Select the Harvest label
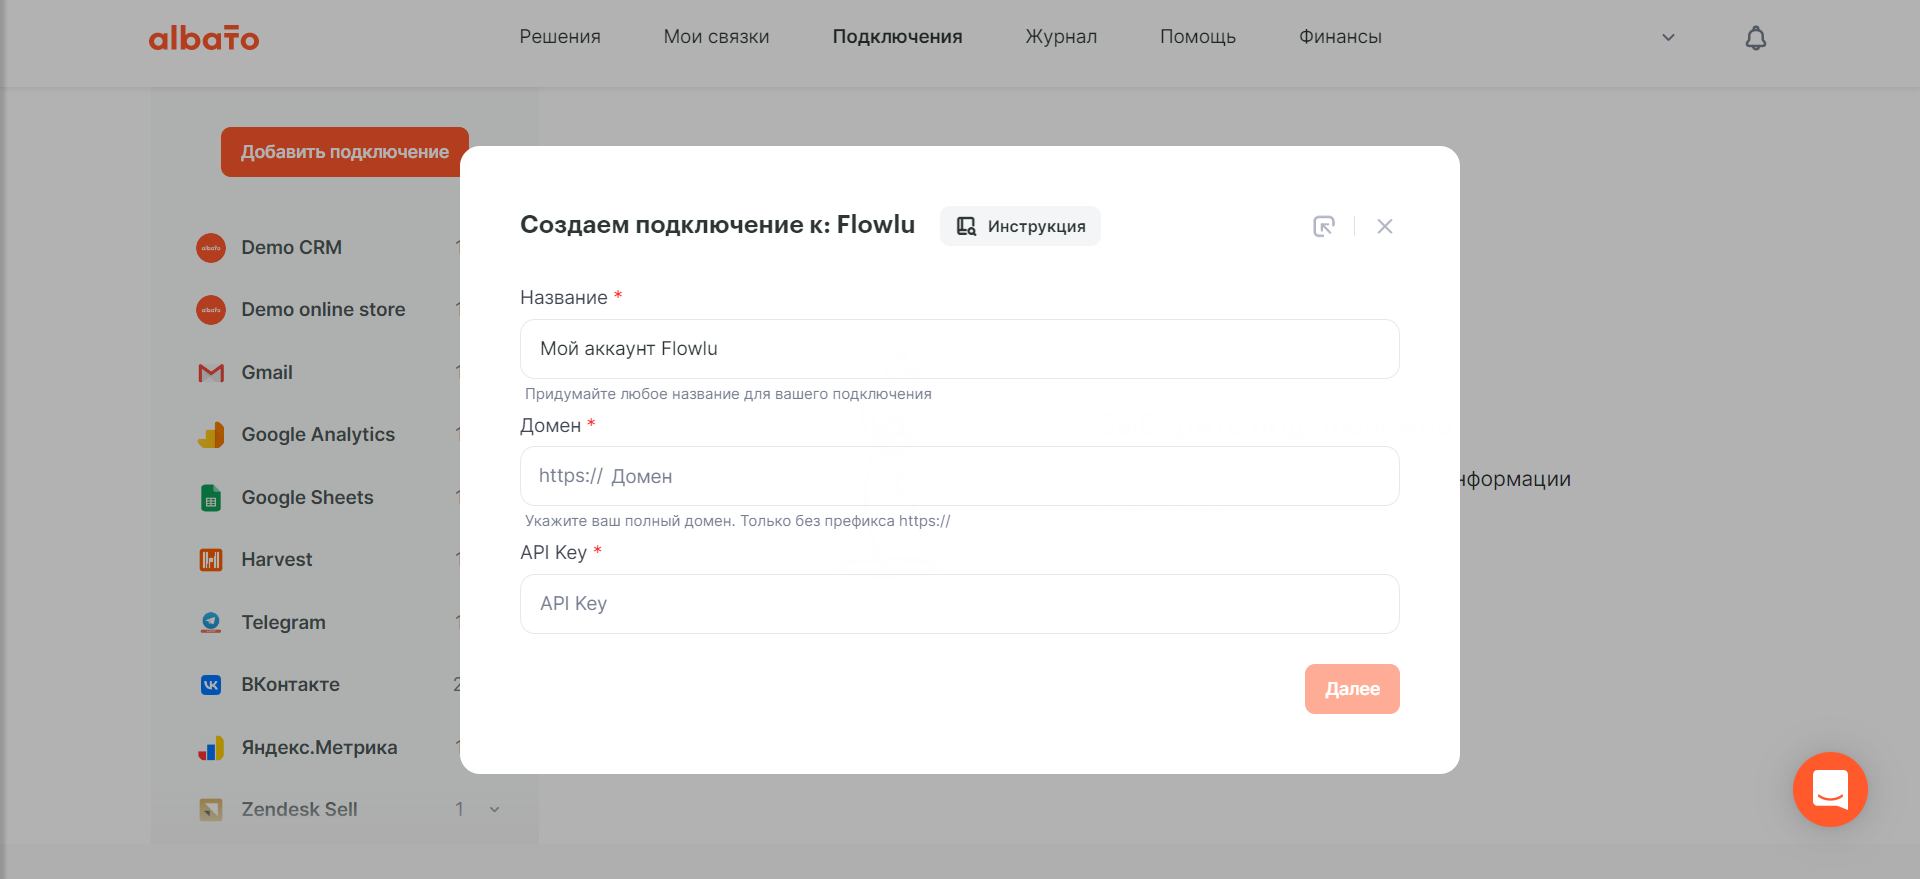The width and height of the screenshot is (1920, 879). click(277, 560)
